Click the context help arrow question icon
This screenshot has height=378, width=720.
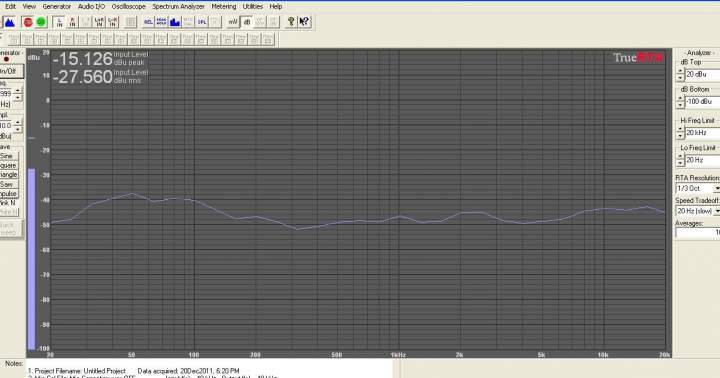tap(304, 22)
